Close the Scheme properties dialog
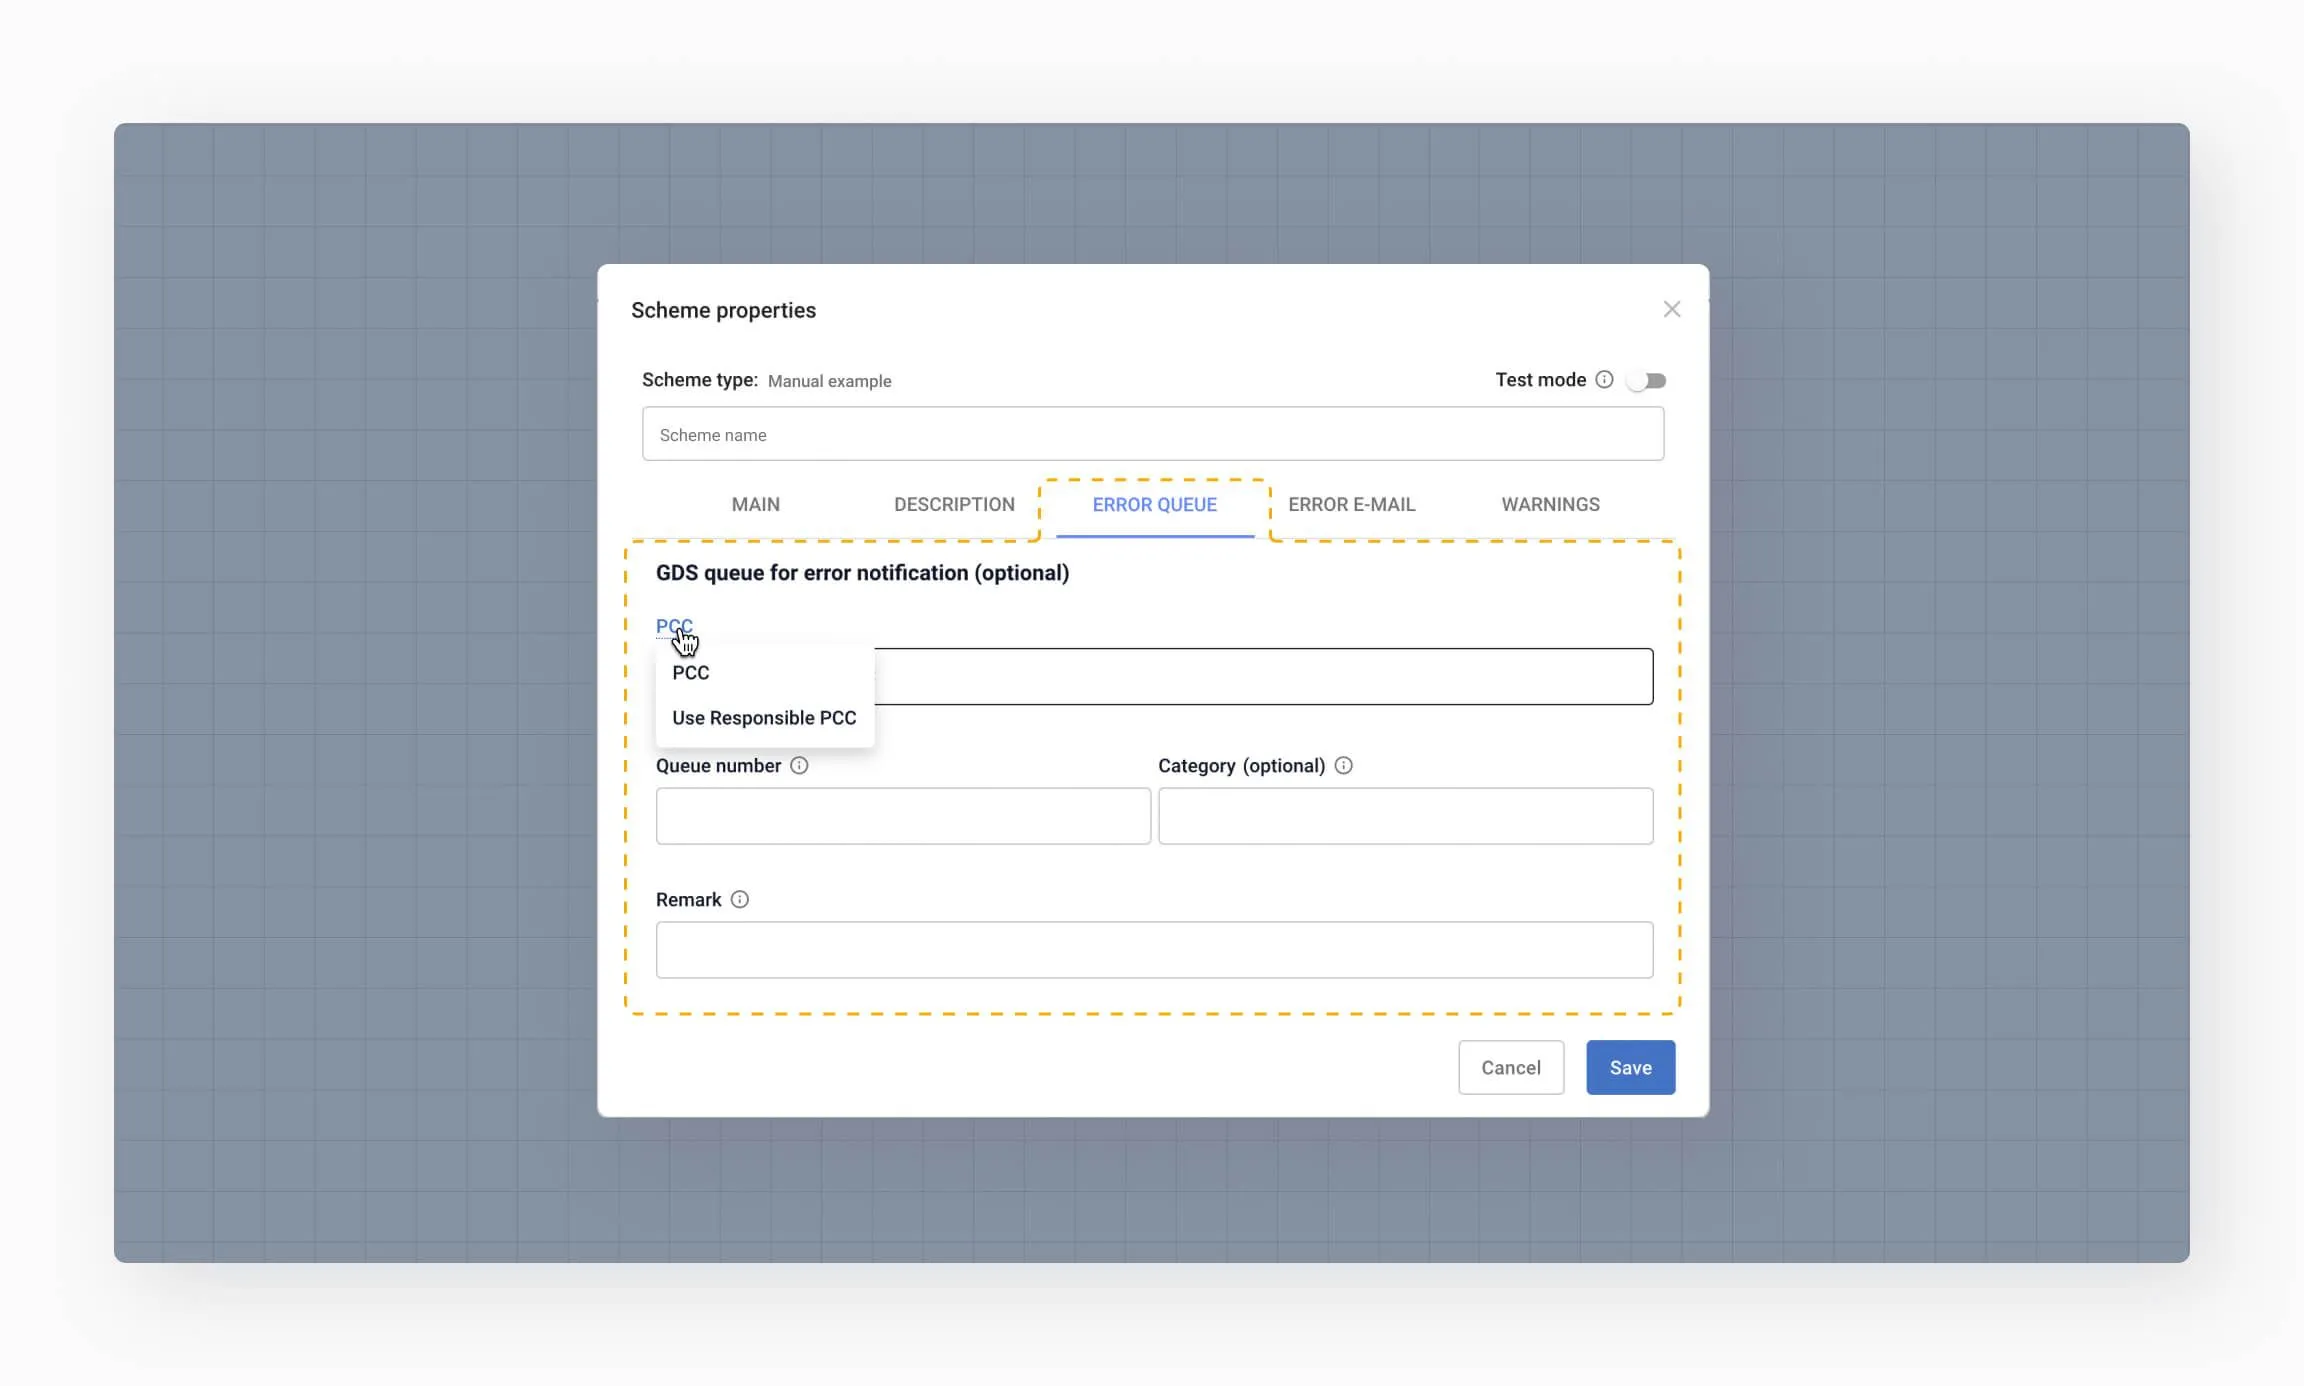Screen dimensions: 2304x1386 [1671, 310]
